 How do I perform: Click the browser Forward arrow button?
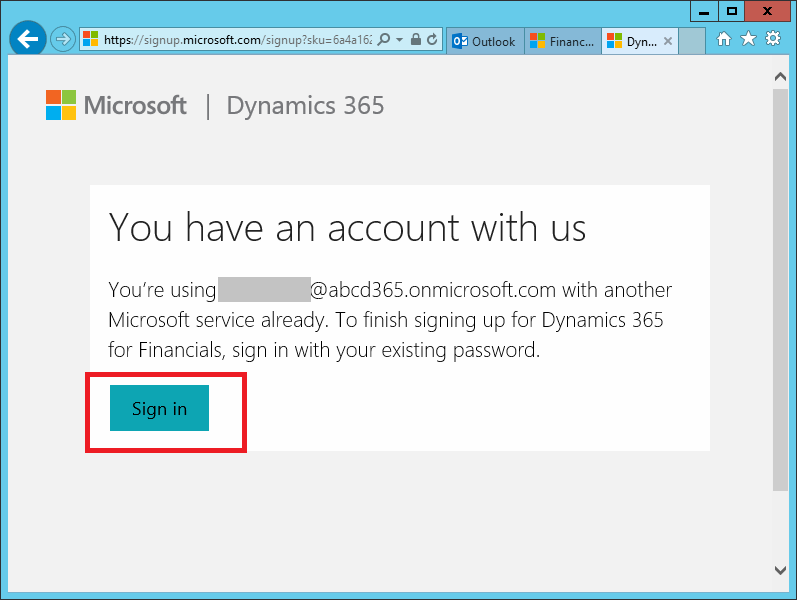[63, 39]
